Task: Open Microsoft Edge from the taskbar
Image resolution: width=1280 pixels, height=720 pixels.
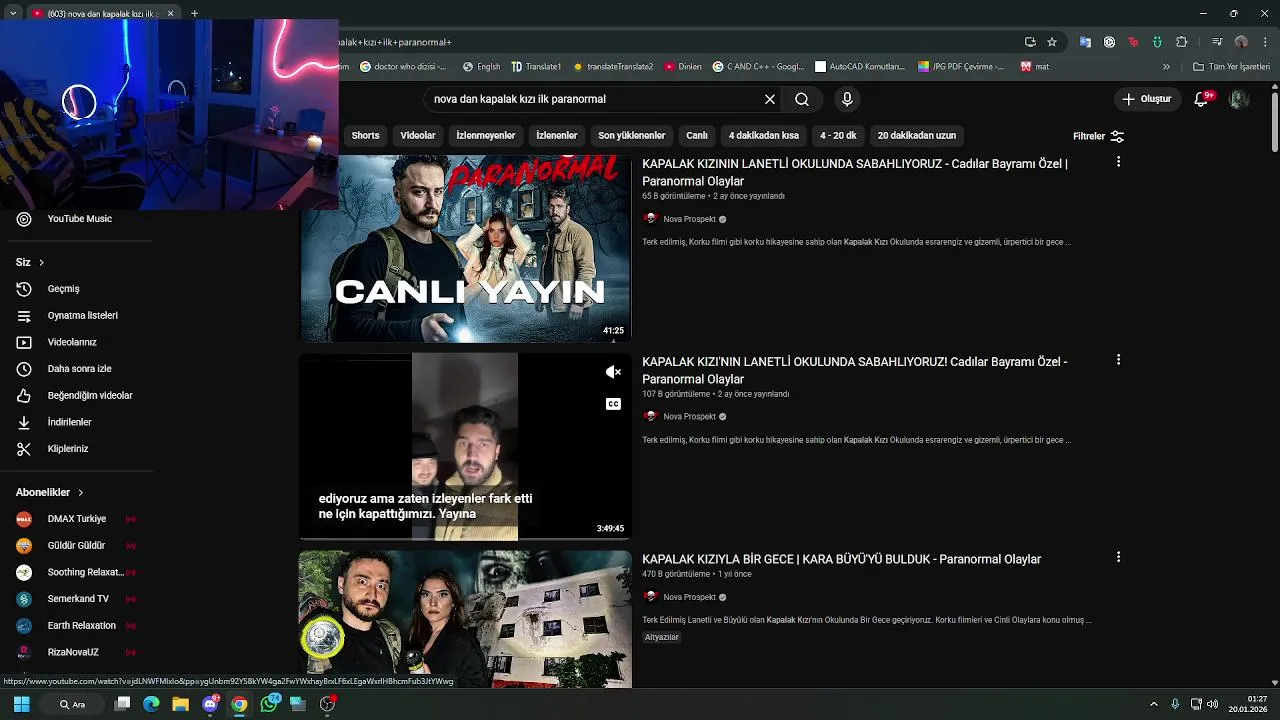Action: click(x=151, y=704)
